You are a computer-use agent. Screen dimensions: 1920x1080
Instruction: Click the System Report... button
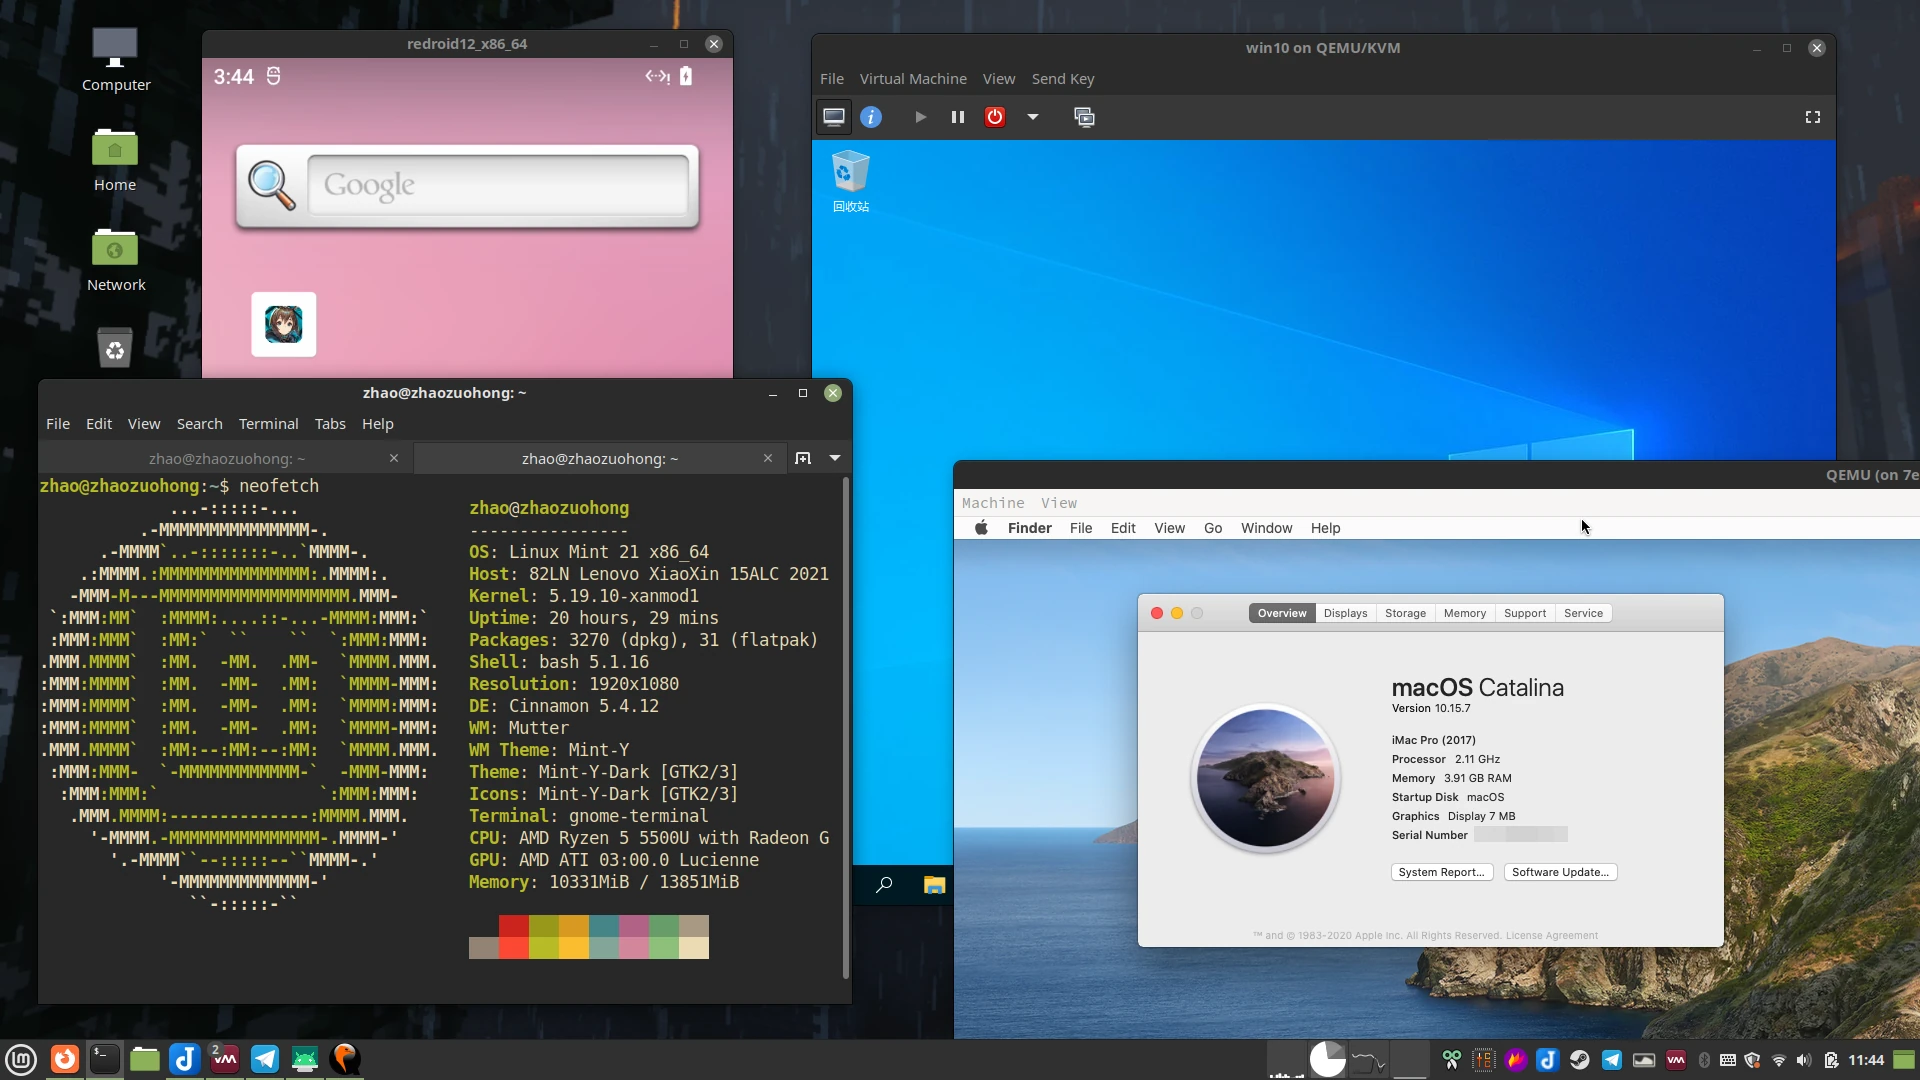point(1441,872)
